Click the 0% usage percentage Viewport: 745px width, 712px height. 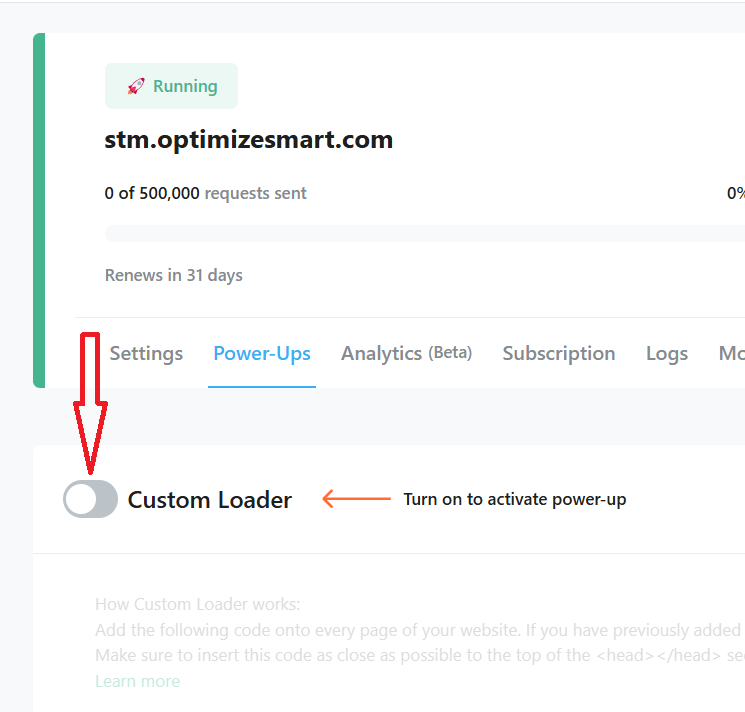[735, 193]
